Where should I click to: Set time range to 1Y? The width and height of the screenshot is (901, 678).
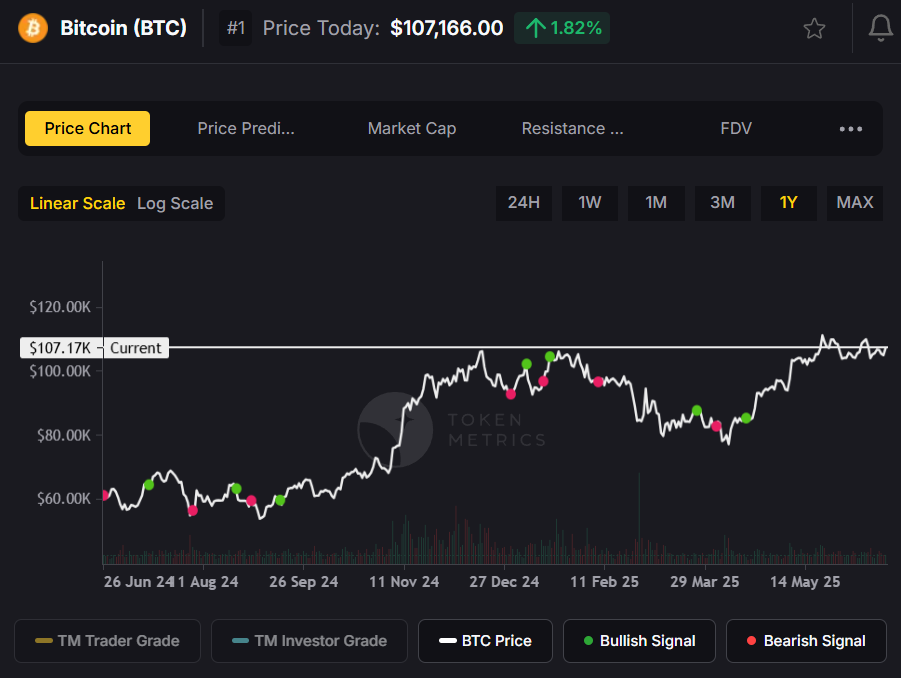click(x=788, y=203)
